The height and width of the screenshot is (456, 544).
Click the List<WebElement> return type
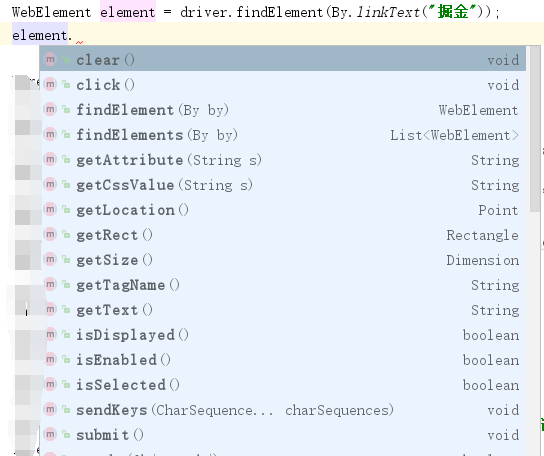click(454, 135)
